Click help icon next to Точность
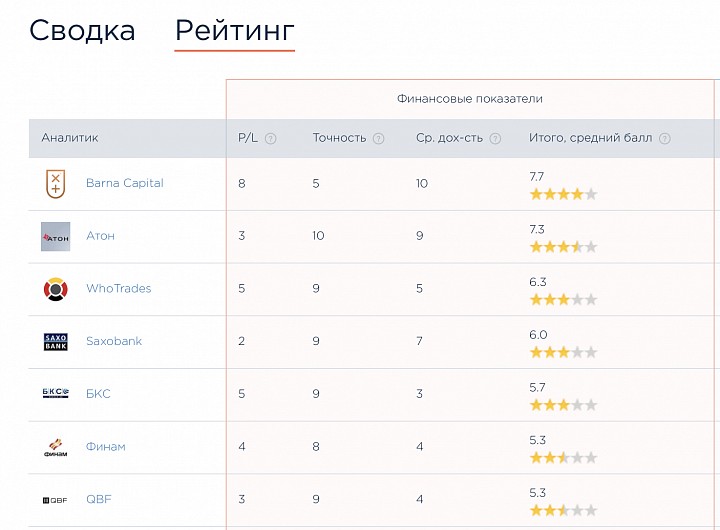The height and width of the screenshot is (530, 720). (x=378, y=138)
